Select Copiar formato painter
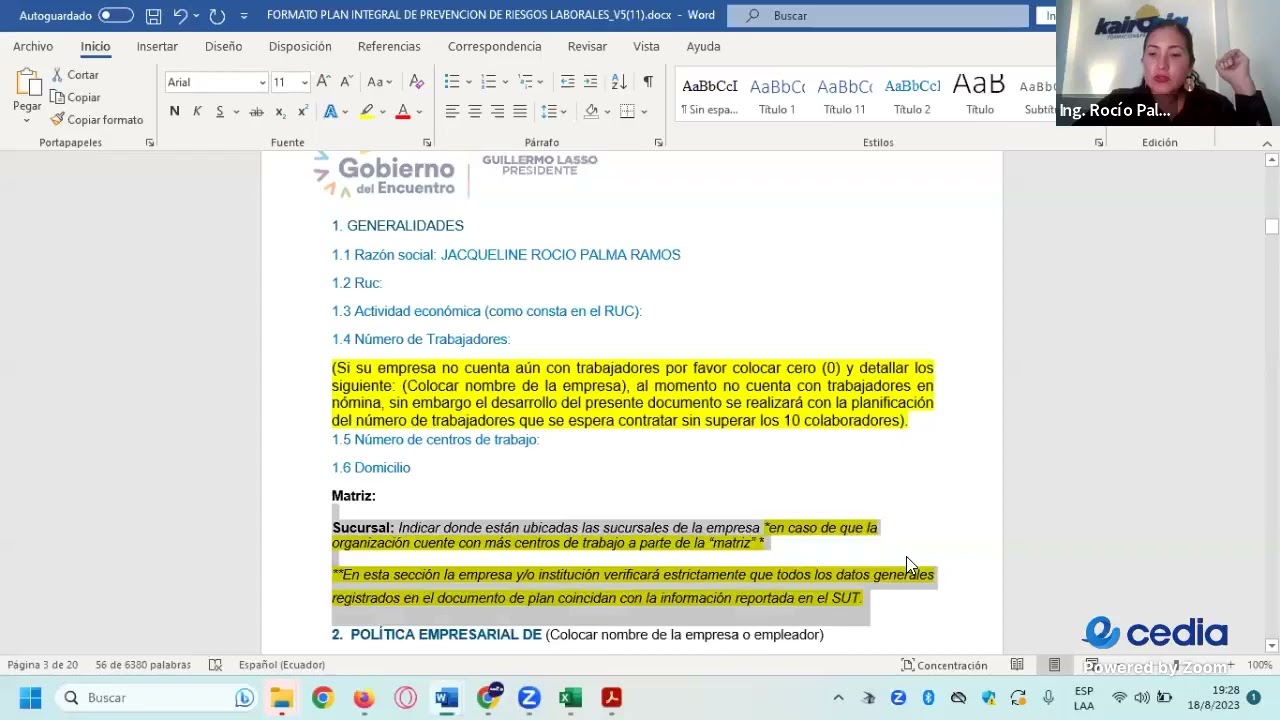Image resolution: width=1280 pixels, height=720 pixels. (x=97, y=119)
